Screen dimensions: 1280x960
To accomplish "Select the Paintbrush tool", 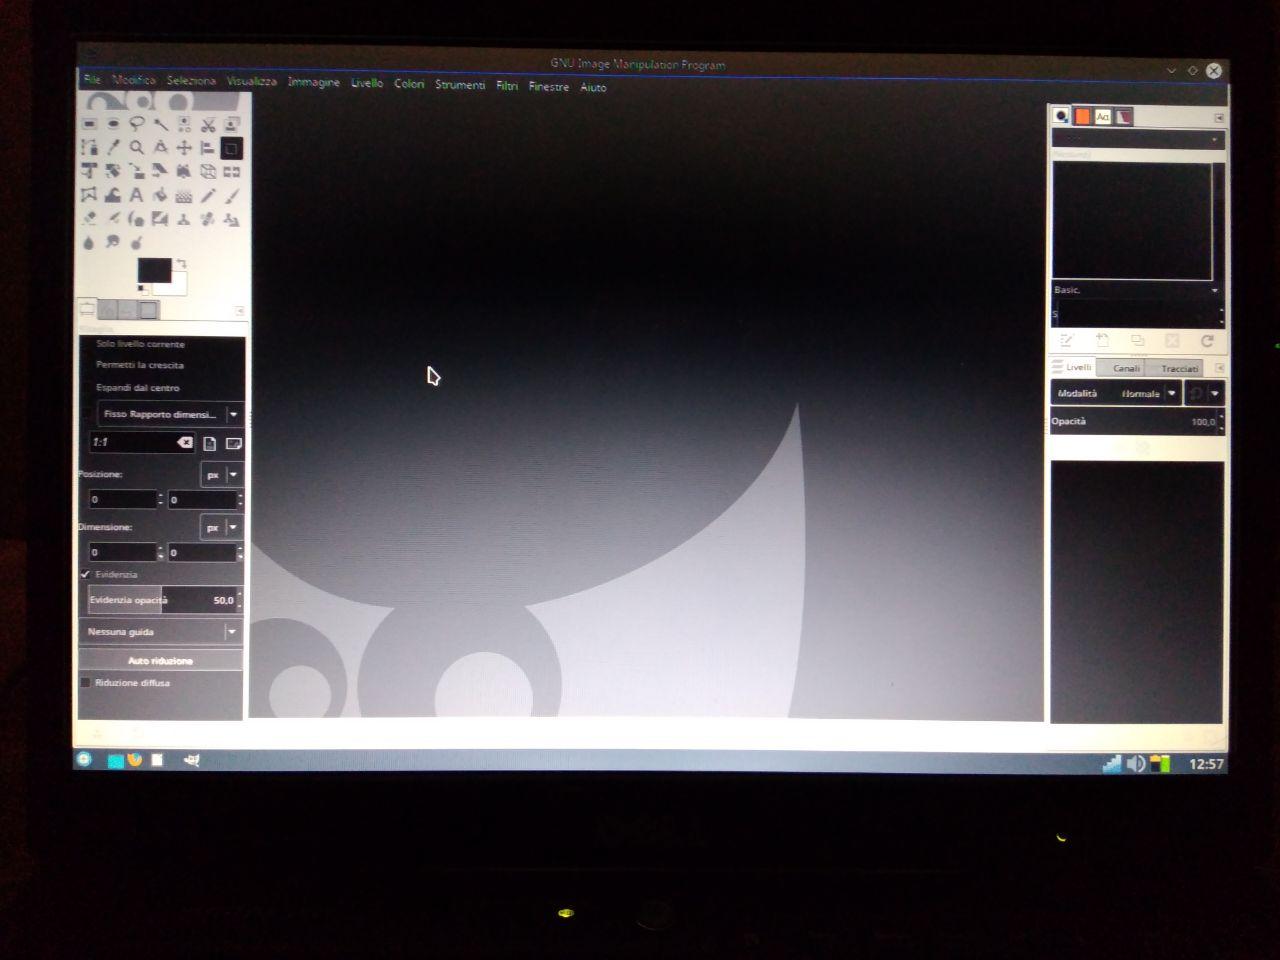I will tap(231, 196).
